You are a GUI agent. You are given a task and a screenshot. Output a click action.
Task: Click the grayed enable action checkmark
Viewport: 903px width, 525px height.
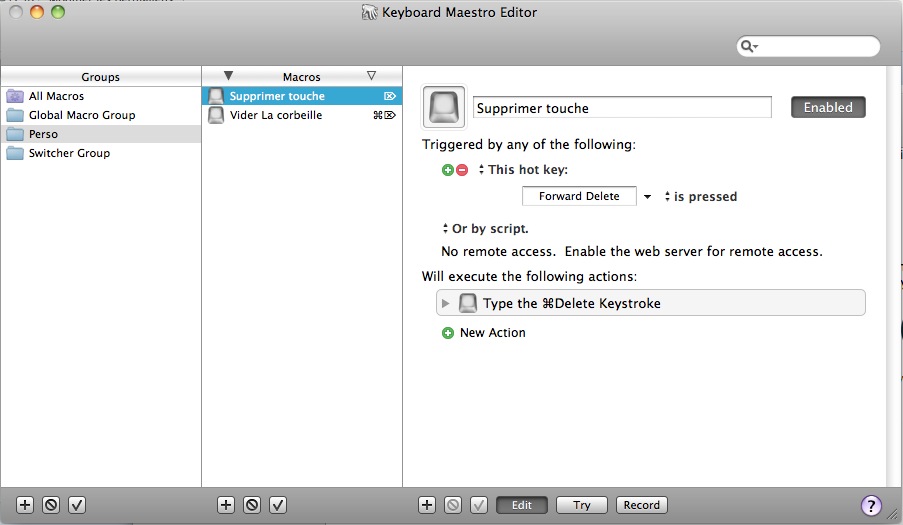(479, 505)
